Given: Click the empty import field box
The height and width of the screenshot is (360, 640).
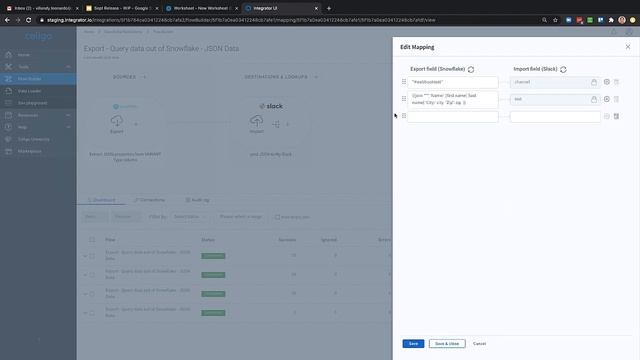Looking at the screenshot, I should point(555,116).
